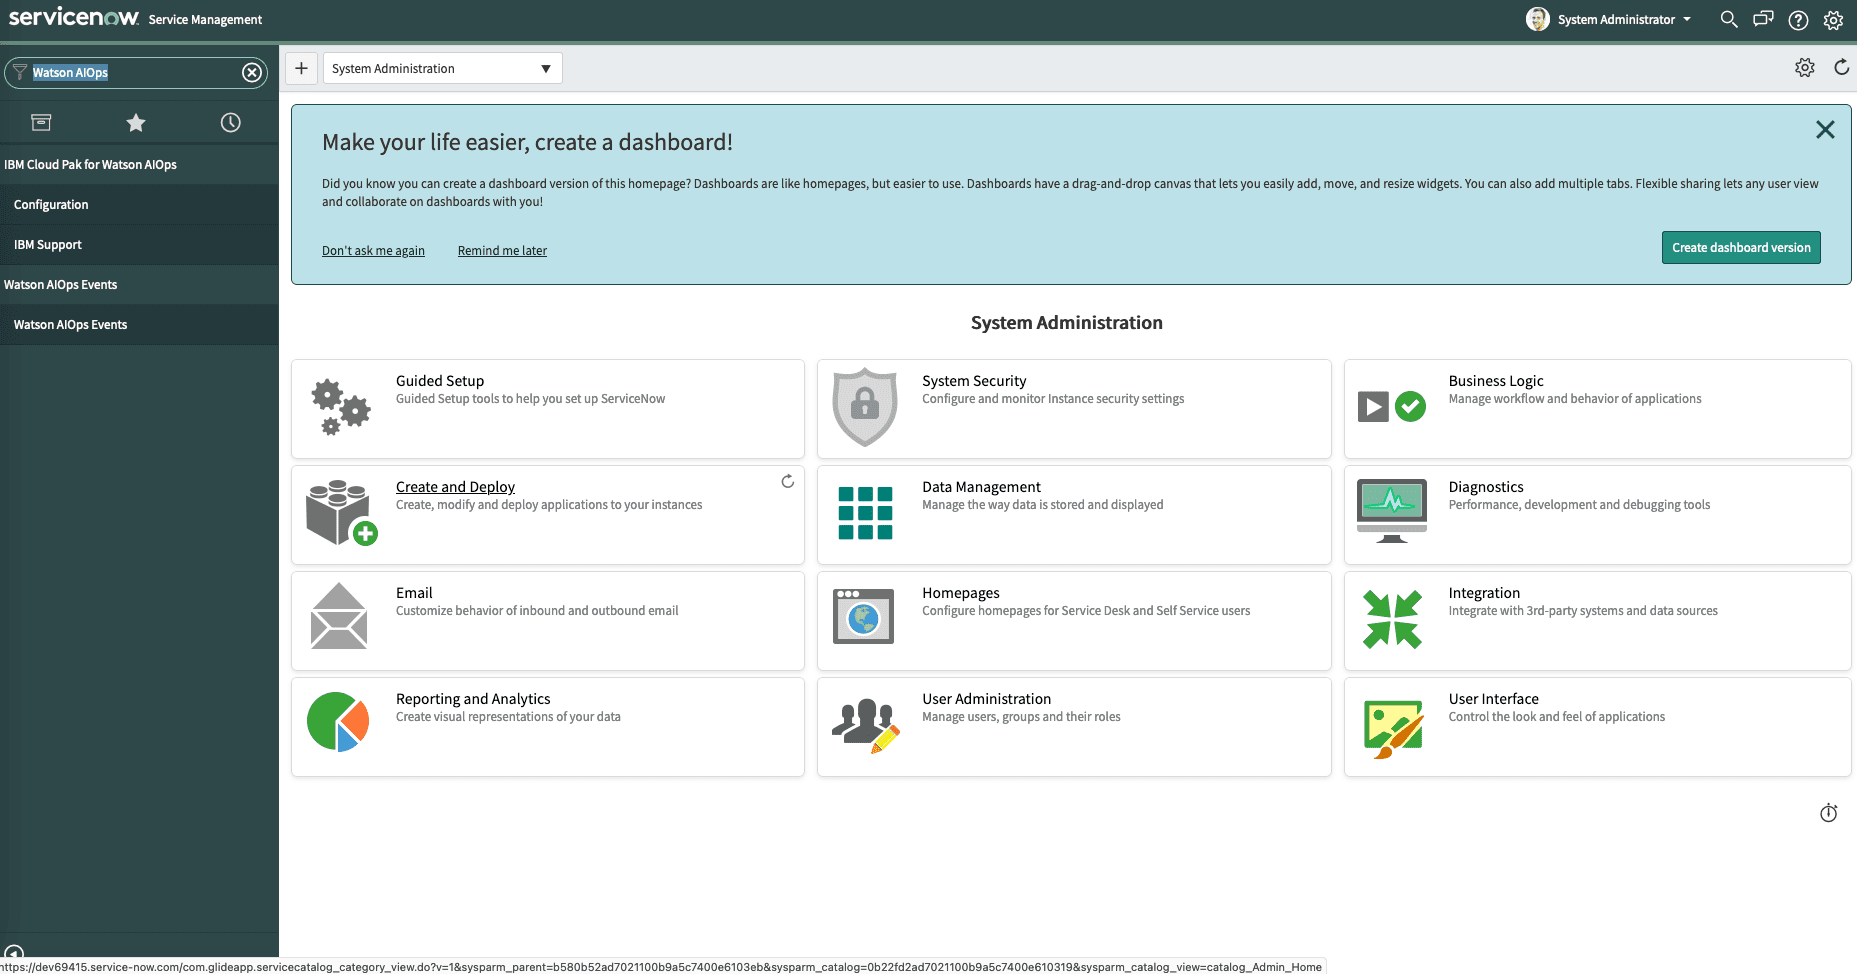This screenshot has height=974, width=1857.
Task: Collapse IBM Cloud Pak for Watson AIOps
Action: (x=90, y=165)
